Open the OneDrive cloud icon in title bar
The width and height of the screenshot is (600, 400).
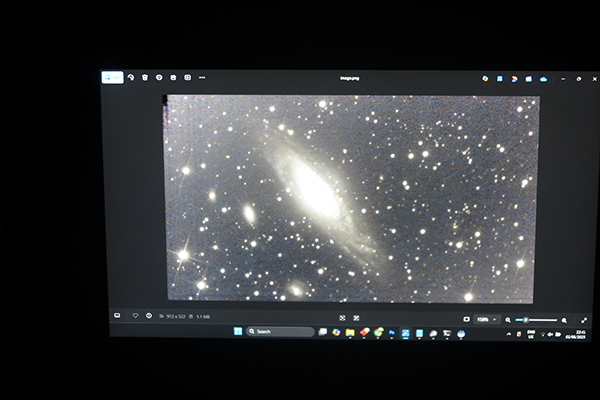543,79
